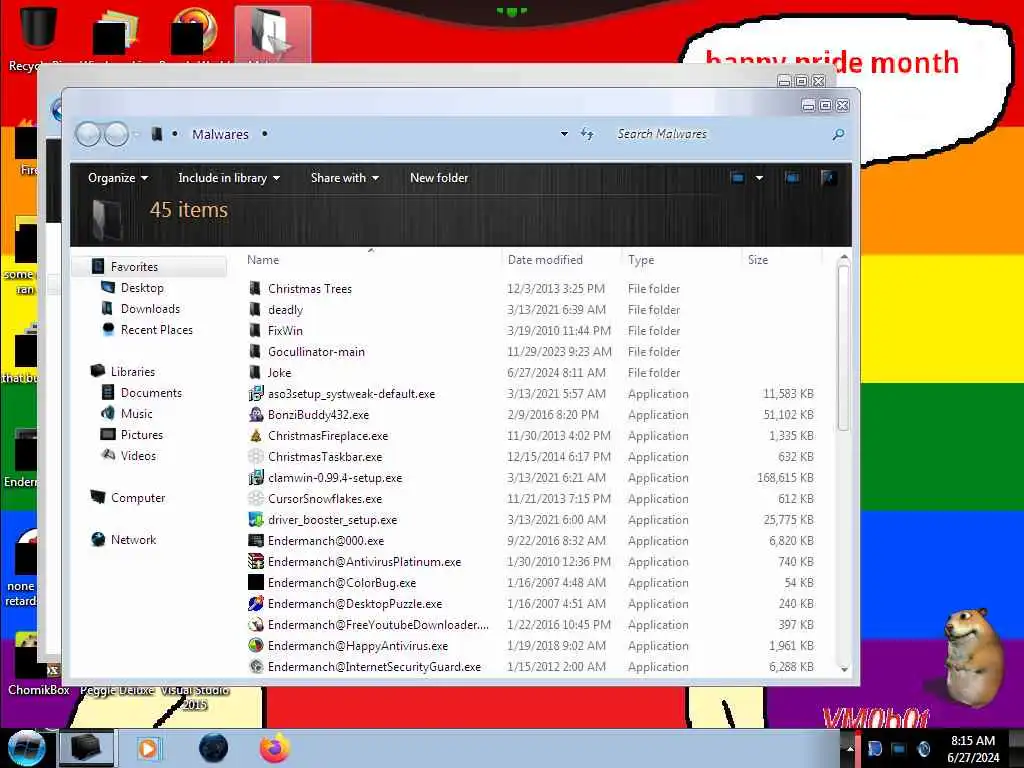
Task: Open media player from the taskbar
Action: pyautogui.click(x=148, y=748)
